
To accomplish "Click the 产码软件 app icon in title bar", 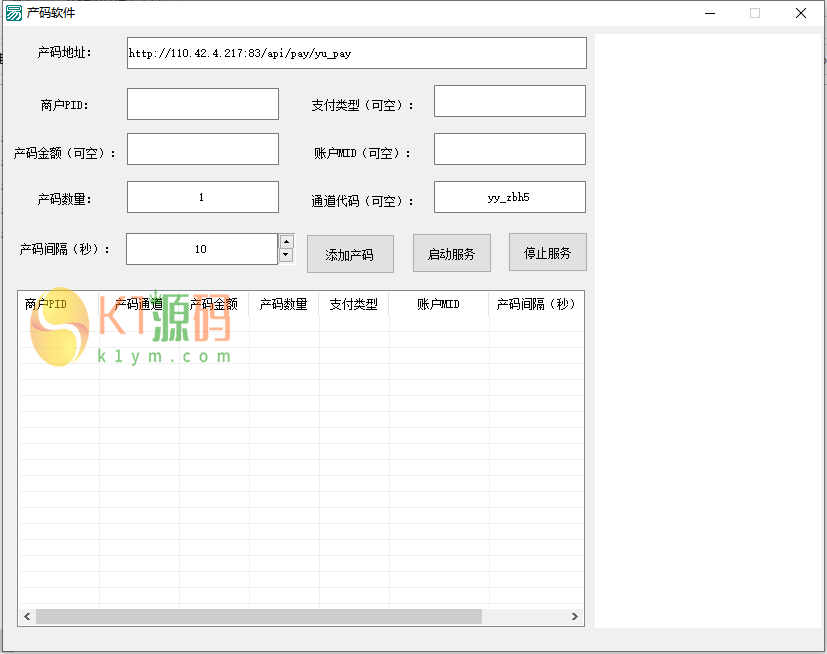I will (x=14, y=13).
